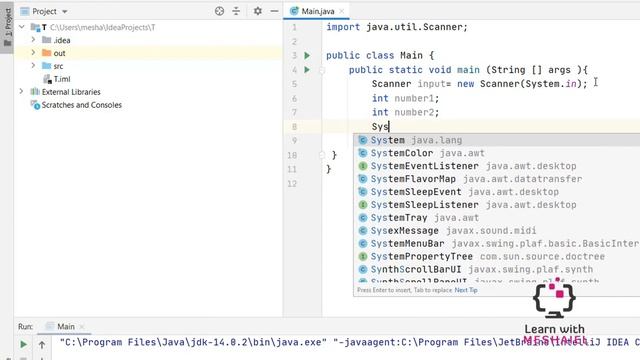Choose System java.lang completion
Viewport: 640px width, 360px height.
pos(496,140)
